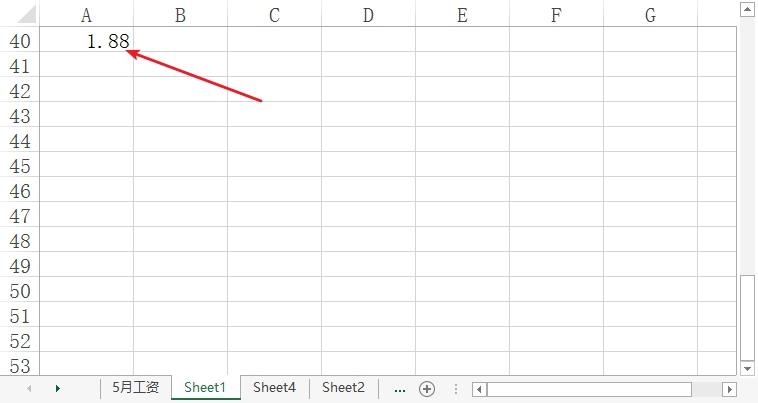Add a new sheet with plus icon

pyautogui.click(x=427, y=389)
